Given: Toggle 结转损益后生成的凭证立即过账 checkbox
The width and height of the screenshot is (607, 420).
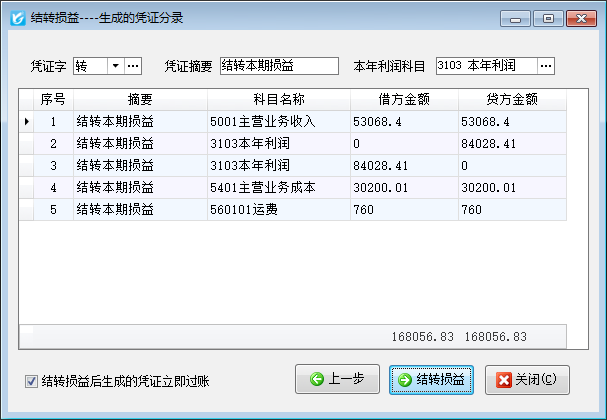Looking at the screenshot, I should (x=31, y=381).
